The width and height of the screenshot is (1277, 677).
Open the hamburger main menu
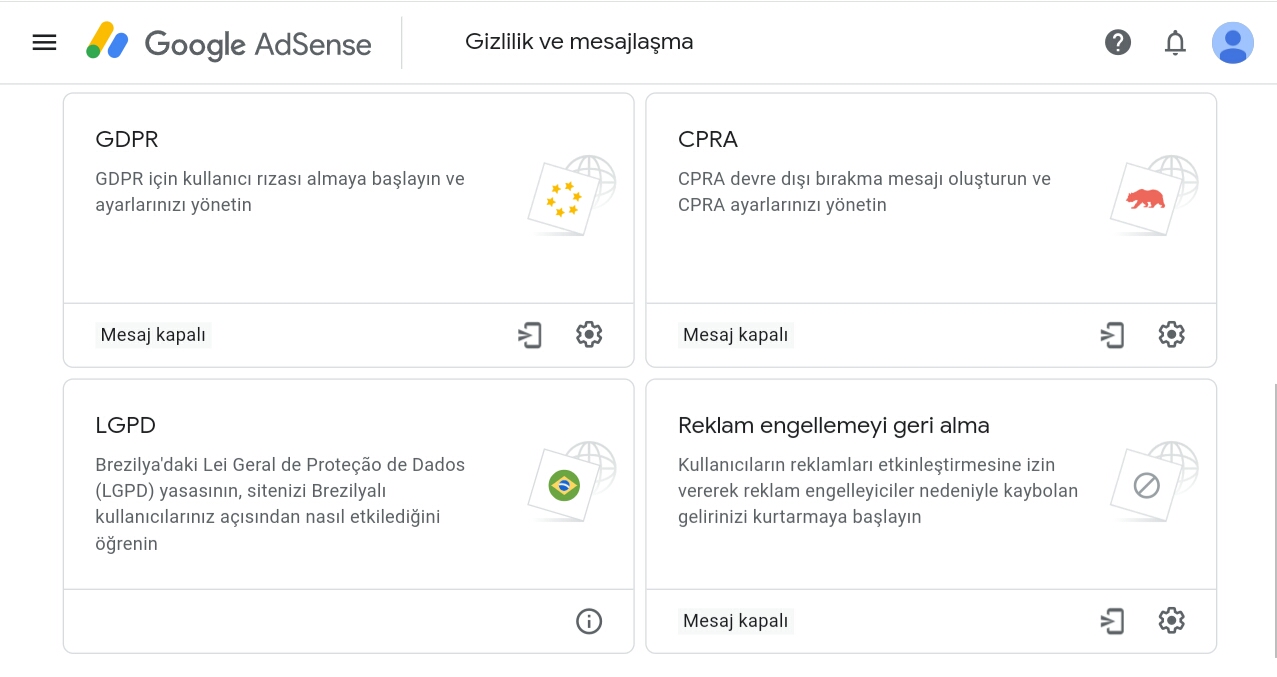[44, 42]
